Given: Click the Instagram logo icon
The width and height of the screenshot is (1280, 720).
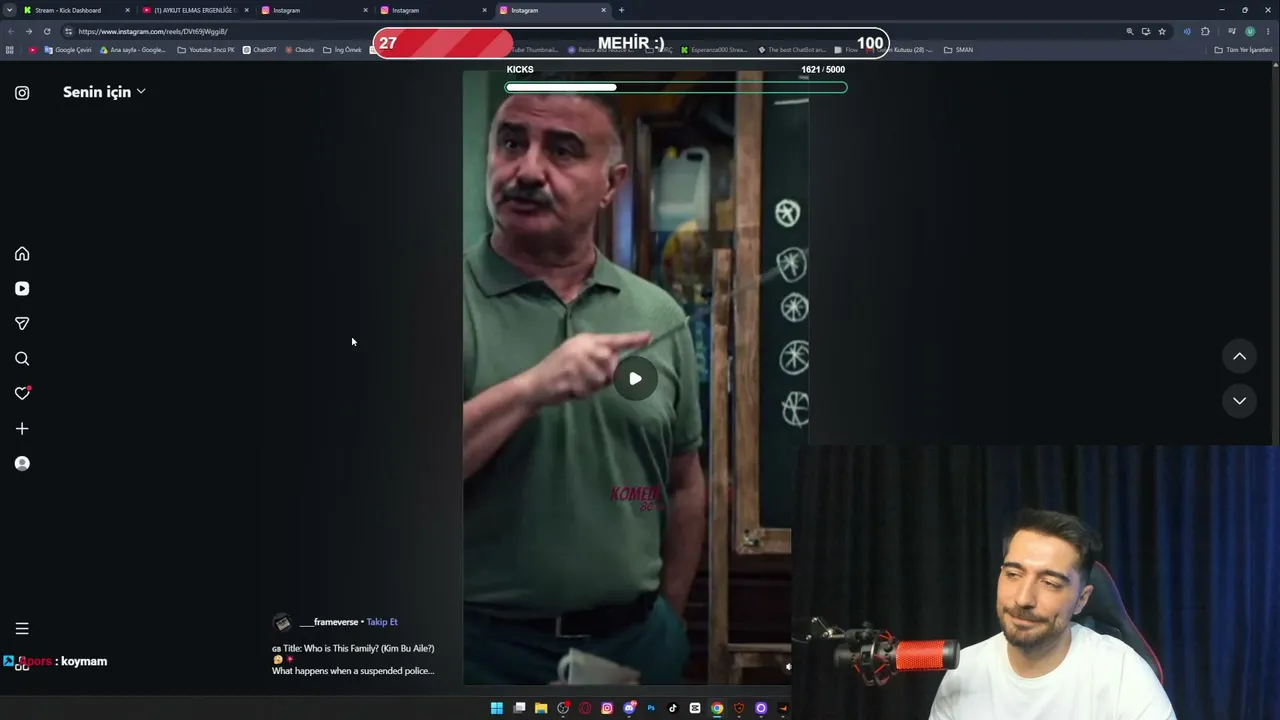Looking at the screenshot, I should (x=22, y=93).
